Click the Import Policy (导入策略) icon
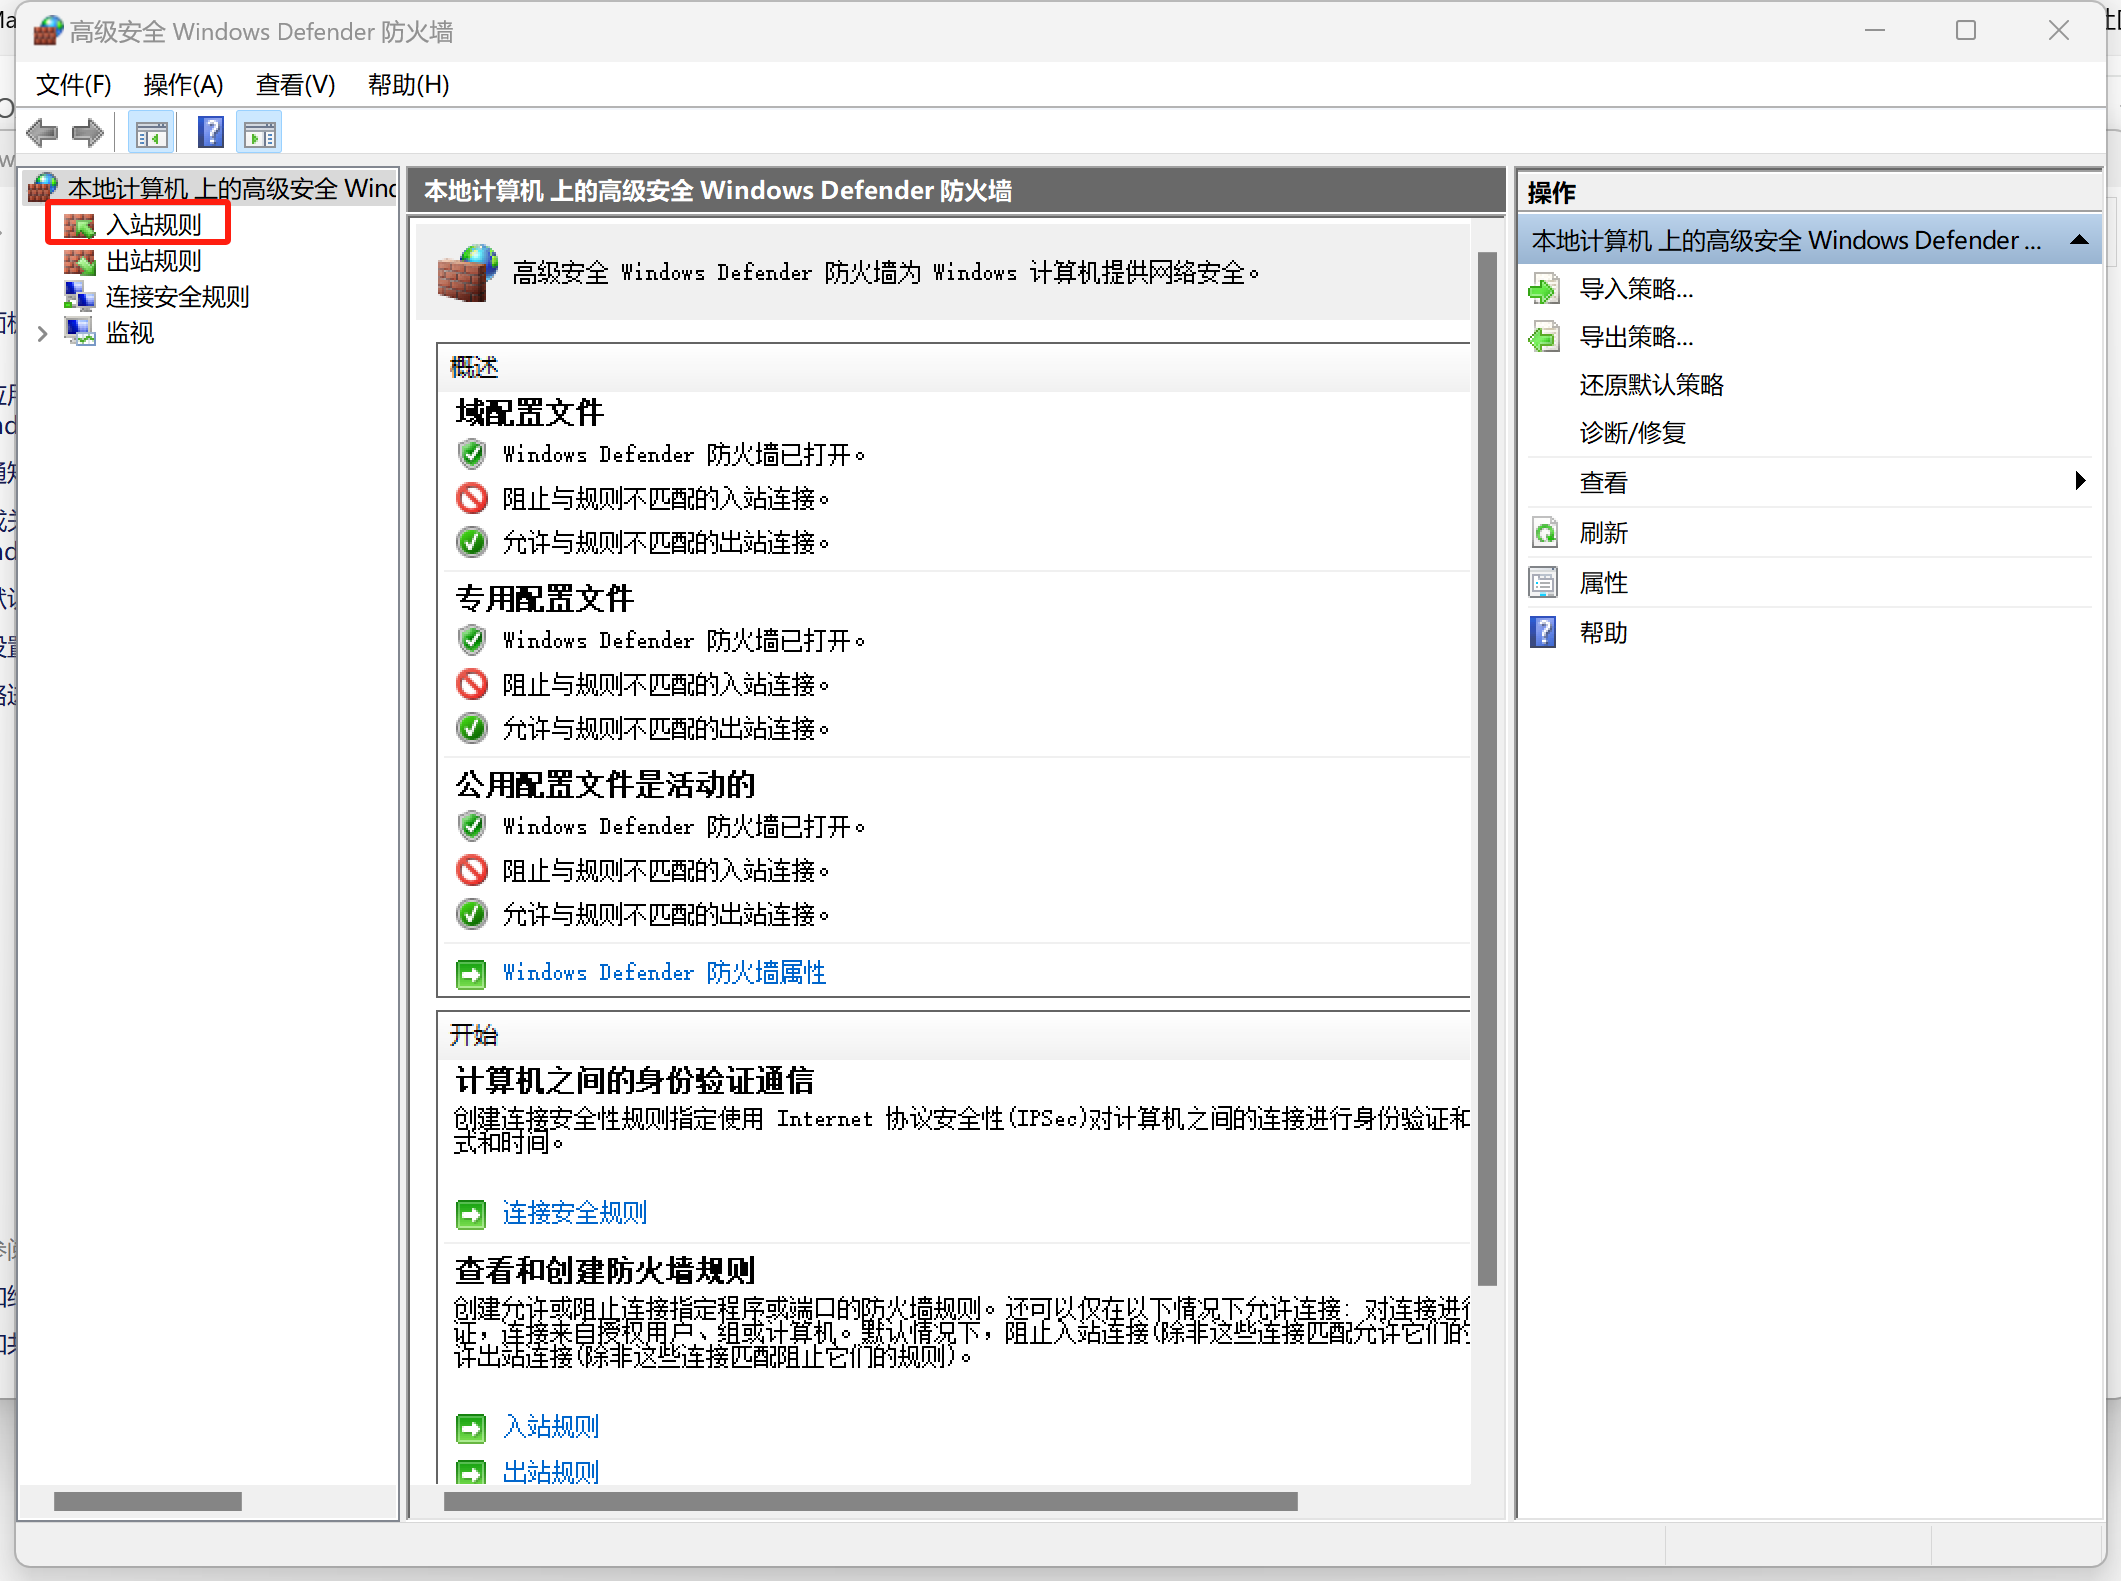2121x1581 pixels. tap(1544, 290)
